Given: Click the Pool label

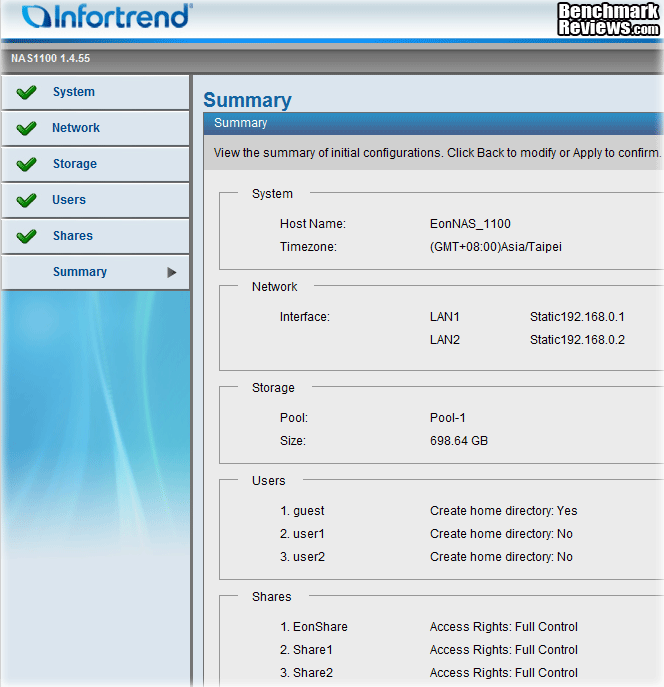Looking at the screenshot, I should (x=294, y=418).
